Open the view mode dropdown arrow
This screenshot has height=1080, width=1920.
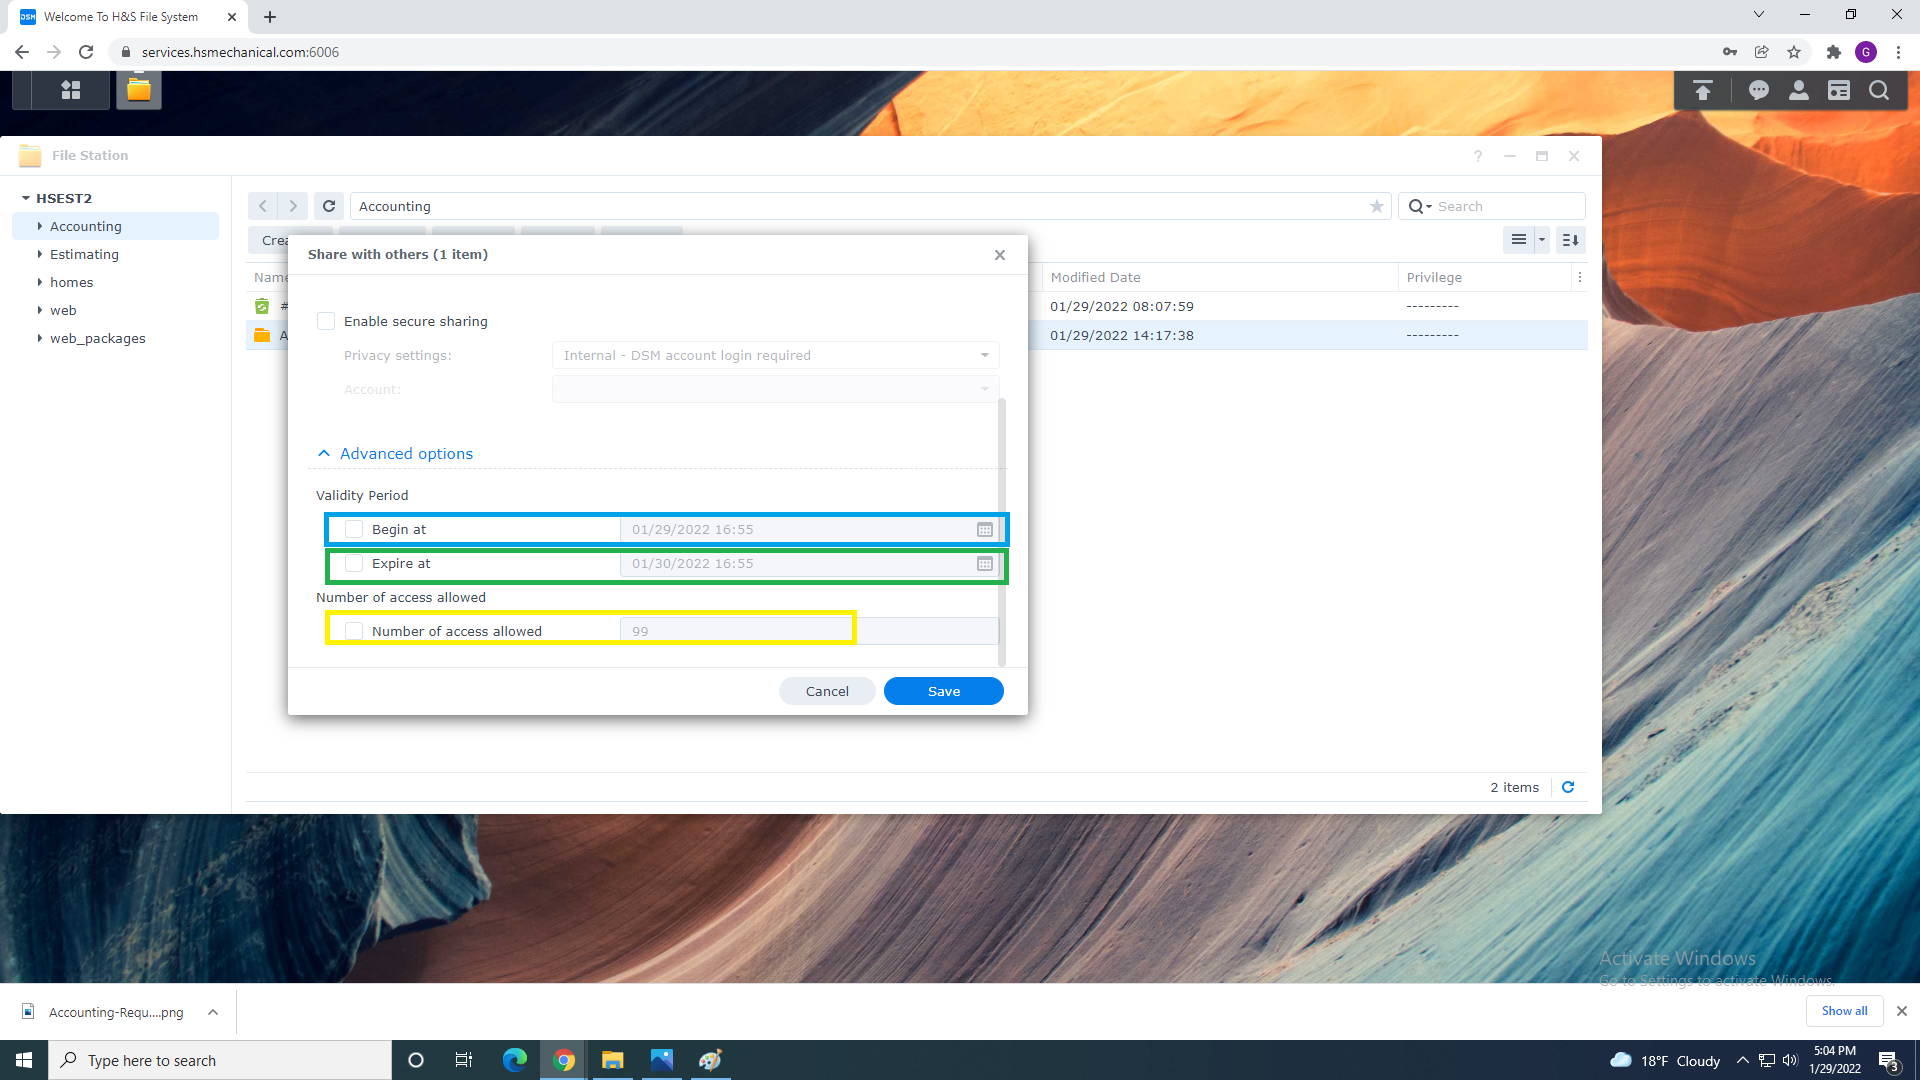[1541, 240]
